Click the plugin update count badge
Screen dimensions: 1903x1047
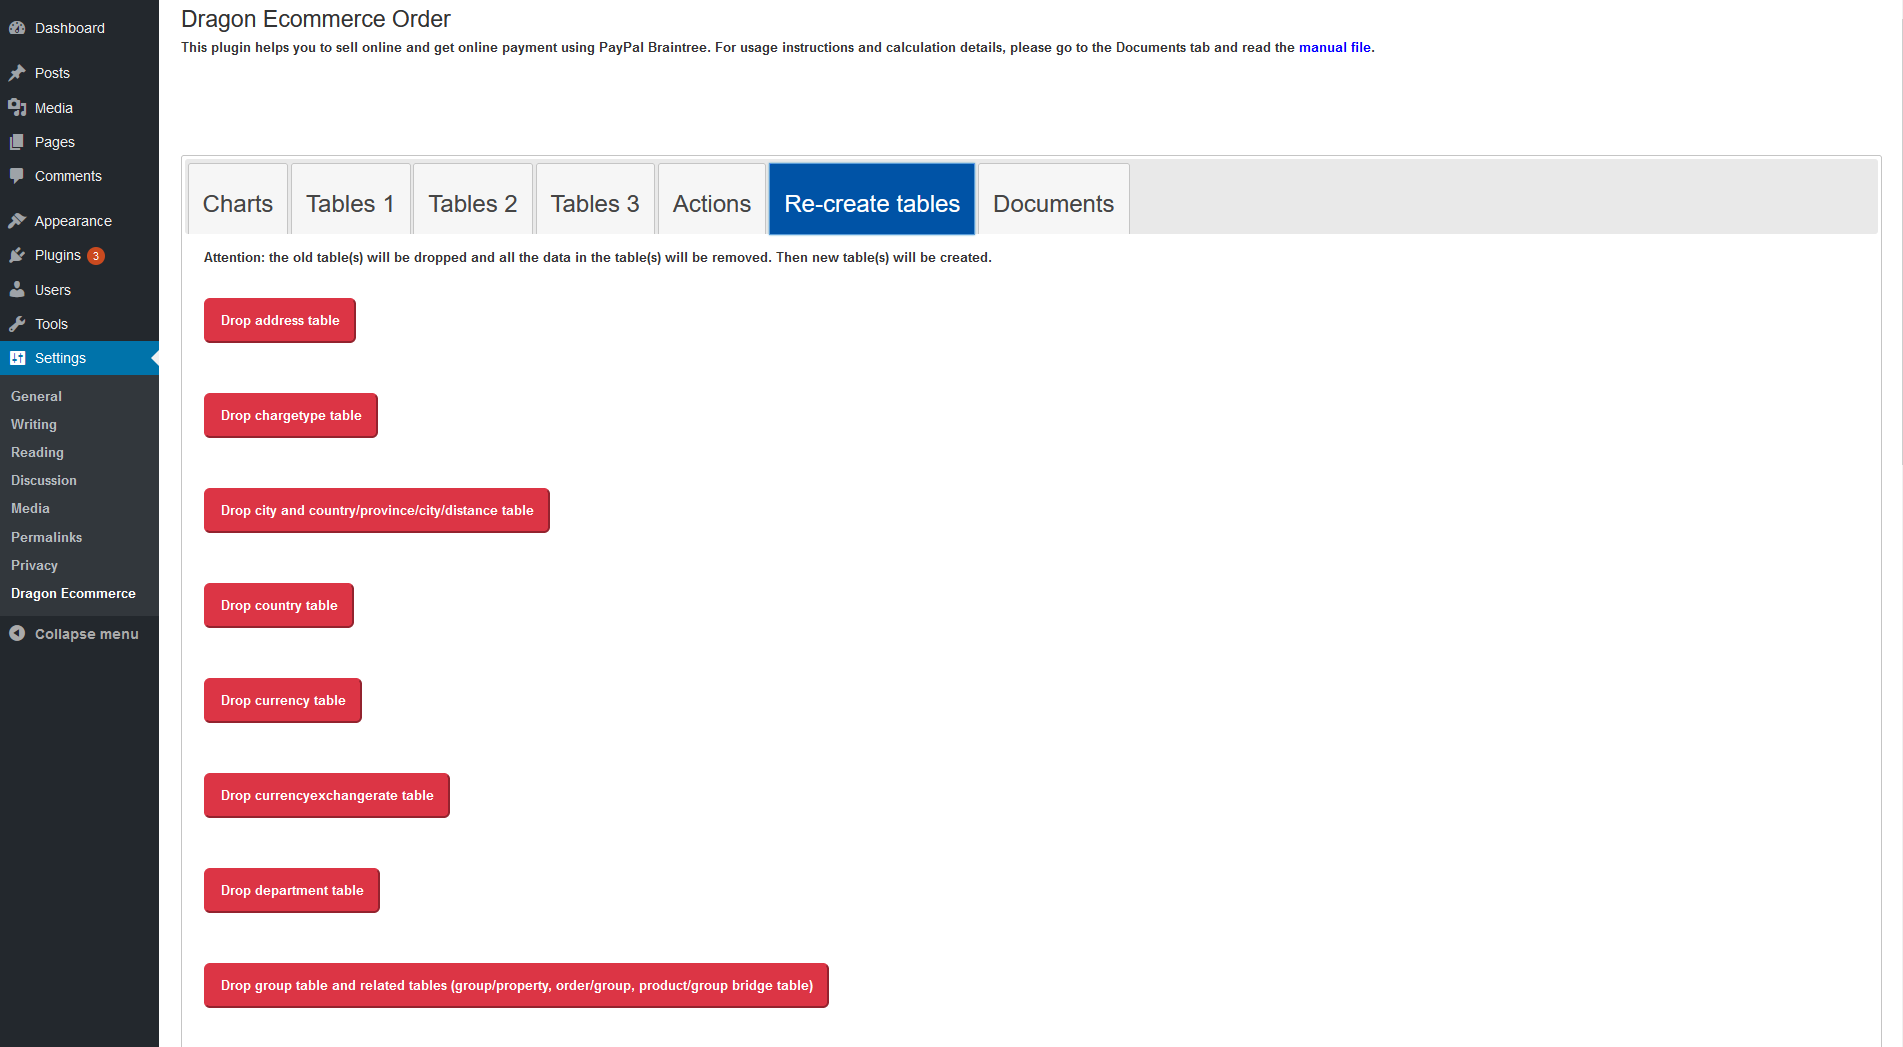(96, 256)
